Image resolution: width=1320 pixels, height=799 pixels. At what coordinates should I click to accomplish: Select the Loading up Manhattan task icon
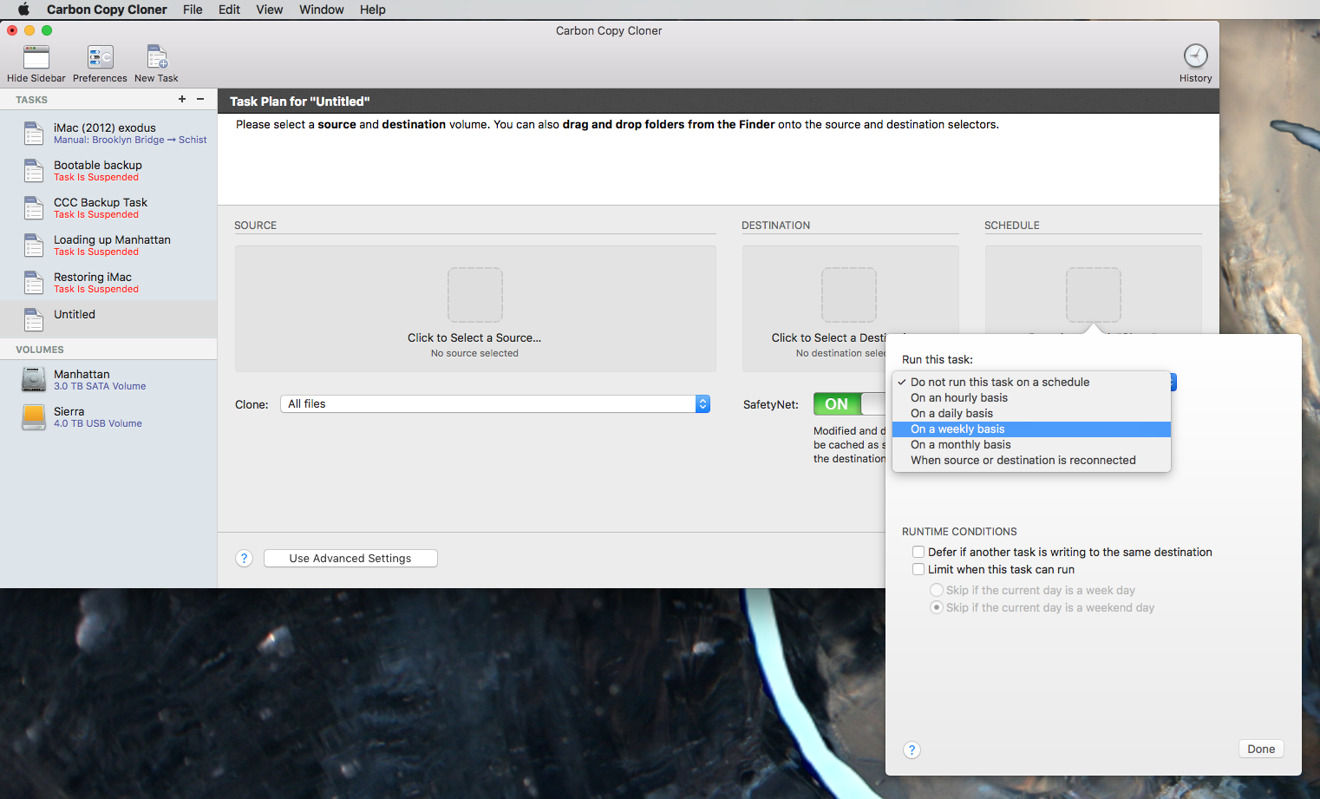(34, 246)
